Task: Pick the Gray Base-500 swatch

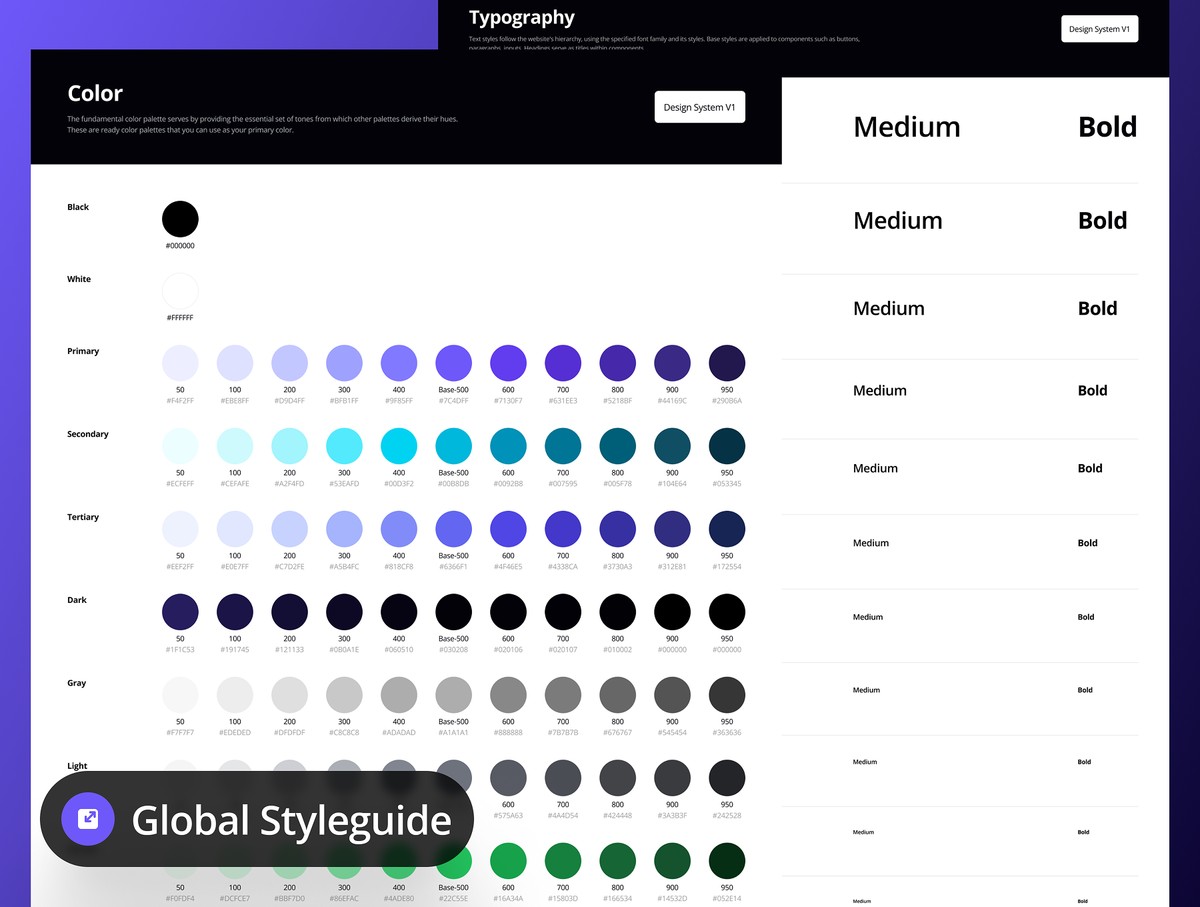Action: 453,694
